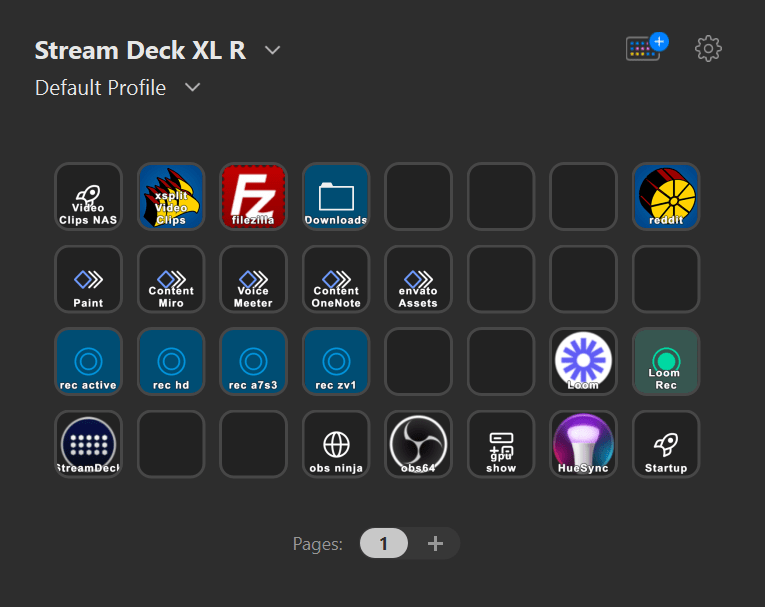Image resolution: width=765 pixels, height=607 pixels.
Task: Select the empty key right of Downloads
Action: [x=418, y=196]
